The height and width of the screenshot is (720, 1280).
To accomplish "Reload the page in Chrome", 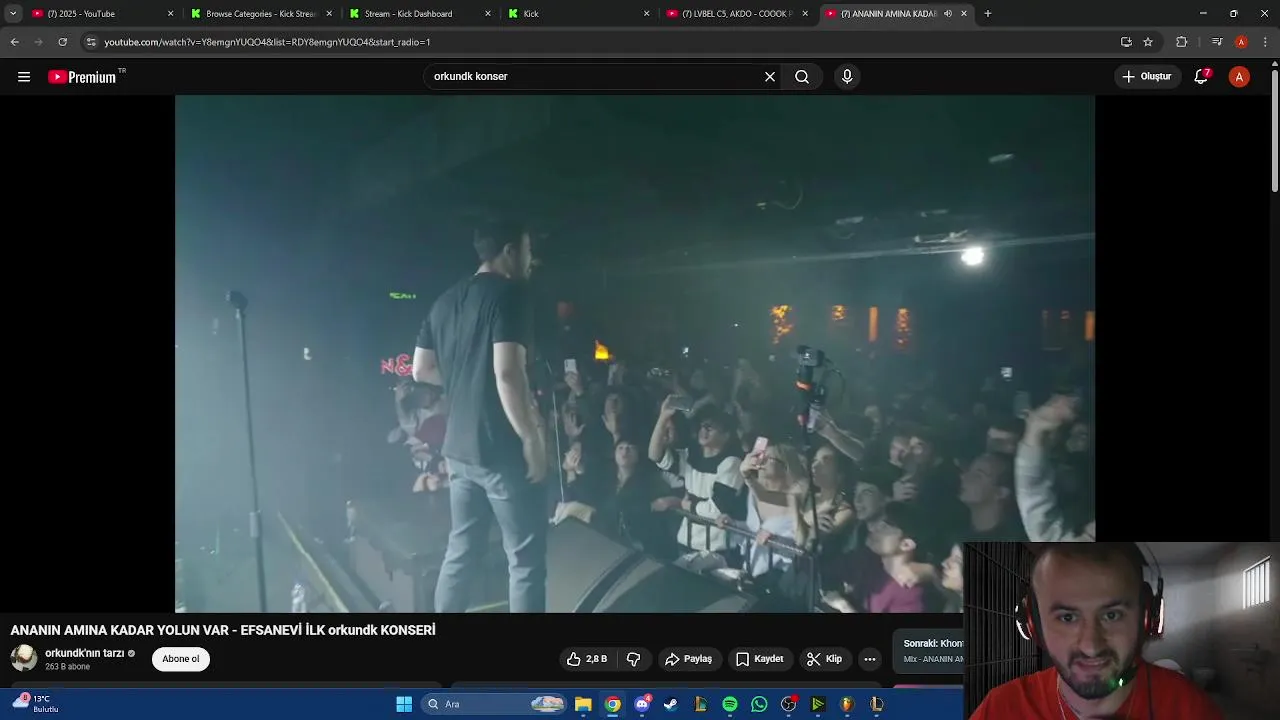I will pyautogui.click(x=63, y=42).
